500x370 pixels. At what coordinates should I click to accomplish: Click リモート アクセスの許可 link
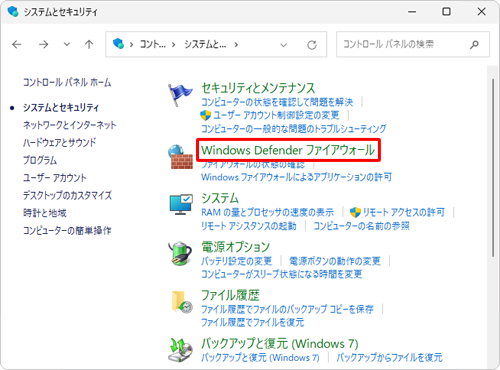[404, 212]
